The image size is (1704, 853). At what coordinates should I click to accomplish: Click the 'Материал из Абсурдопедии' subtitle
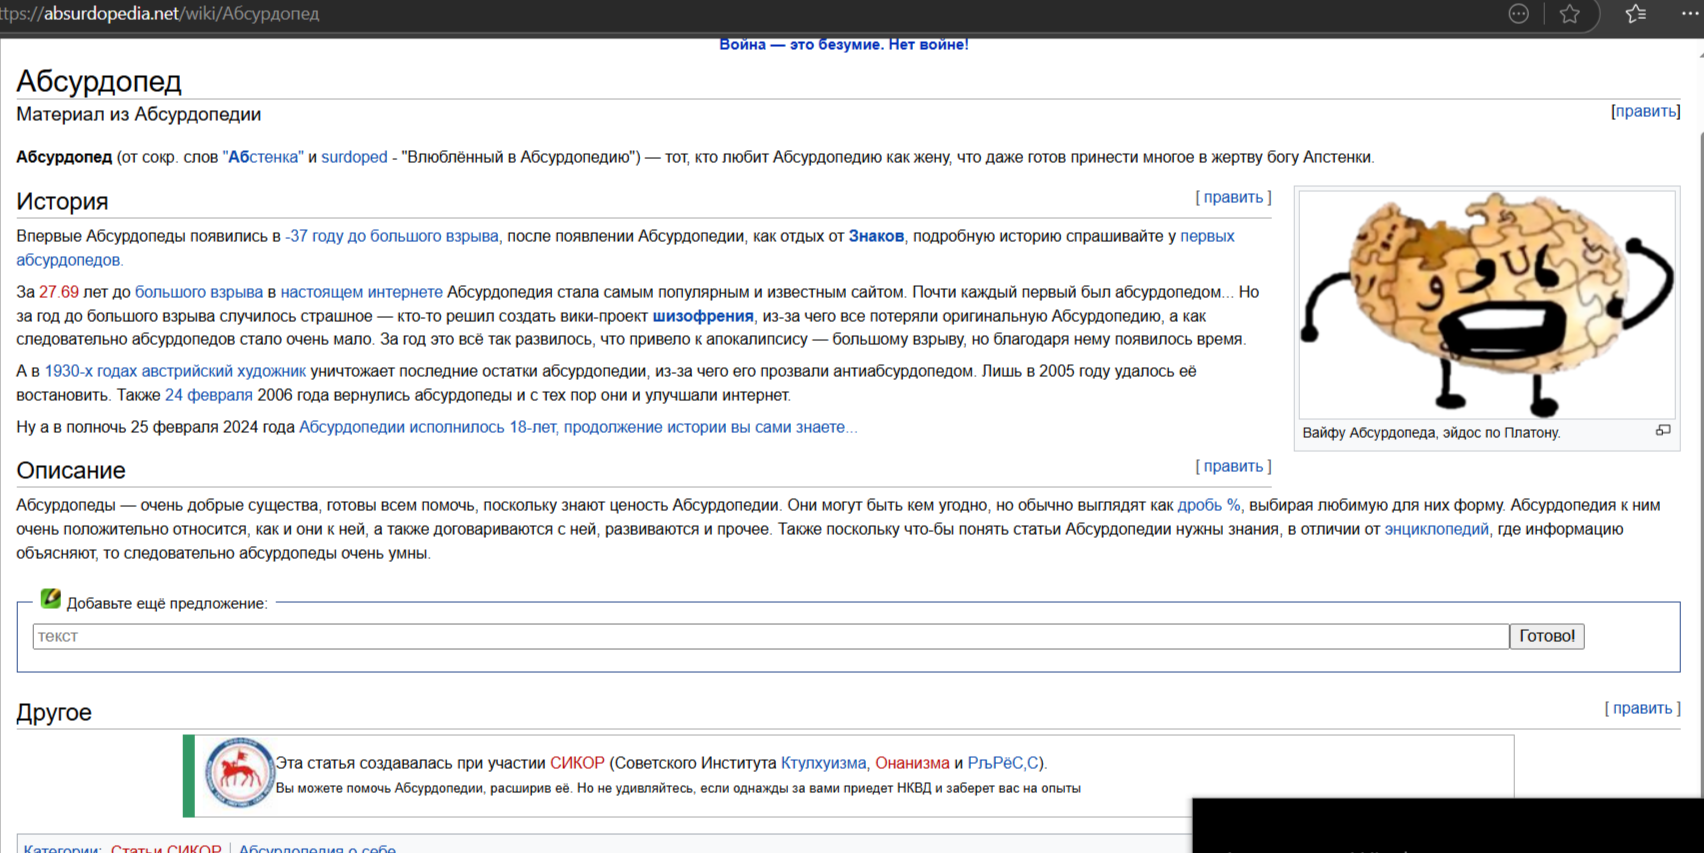[139, 114]
